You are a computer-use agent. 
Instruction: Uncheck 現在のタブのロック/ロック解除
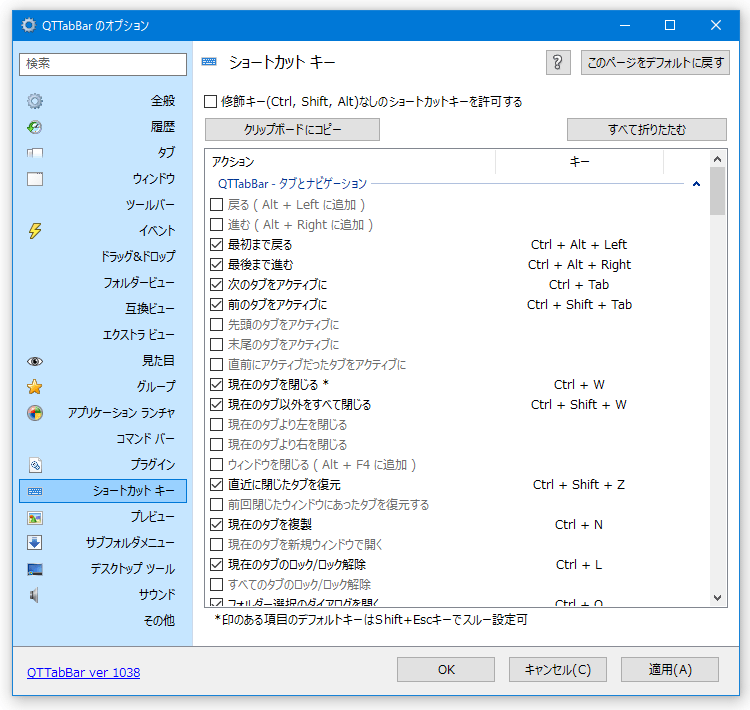tap(217, 565)
